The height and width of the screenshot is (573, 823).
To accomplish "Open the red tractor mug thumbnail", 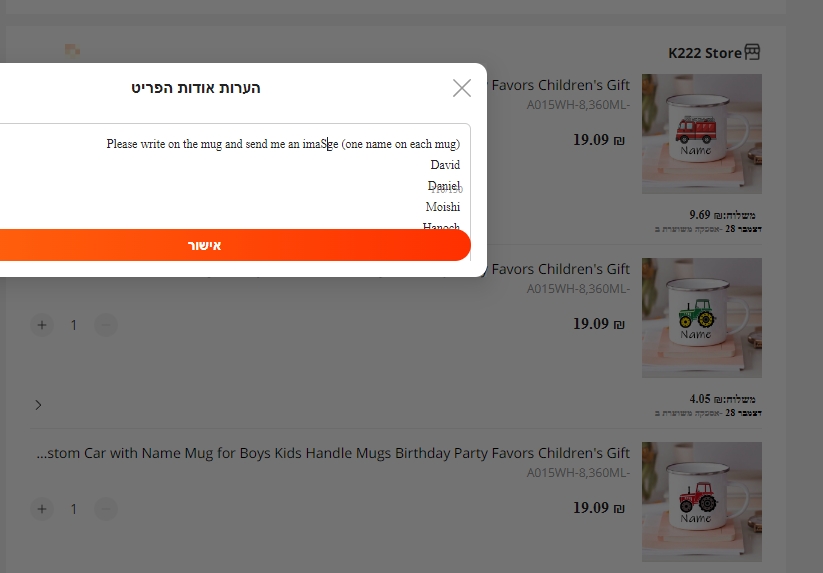I will point(701,501).
